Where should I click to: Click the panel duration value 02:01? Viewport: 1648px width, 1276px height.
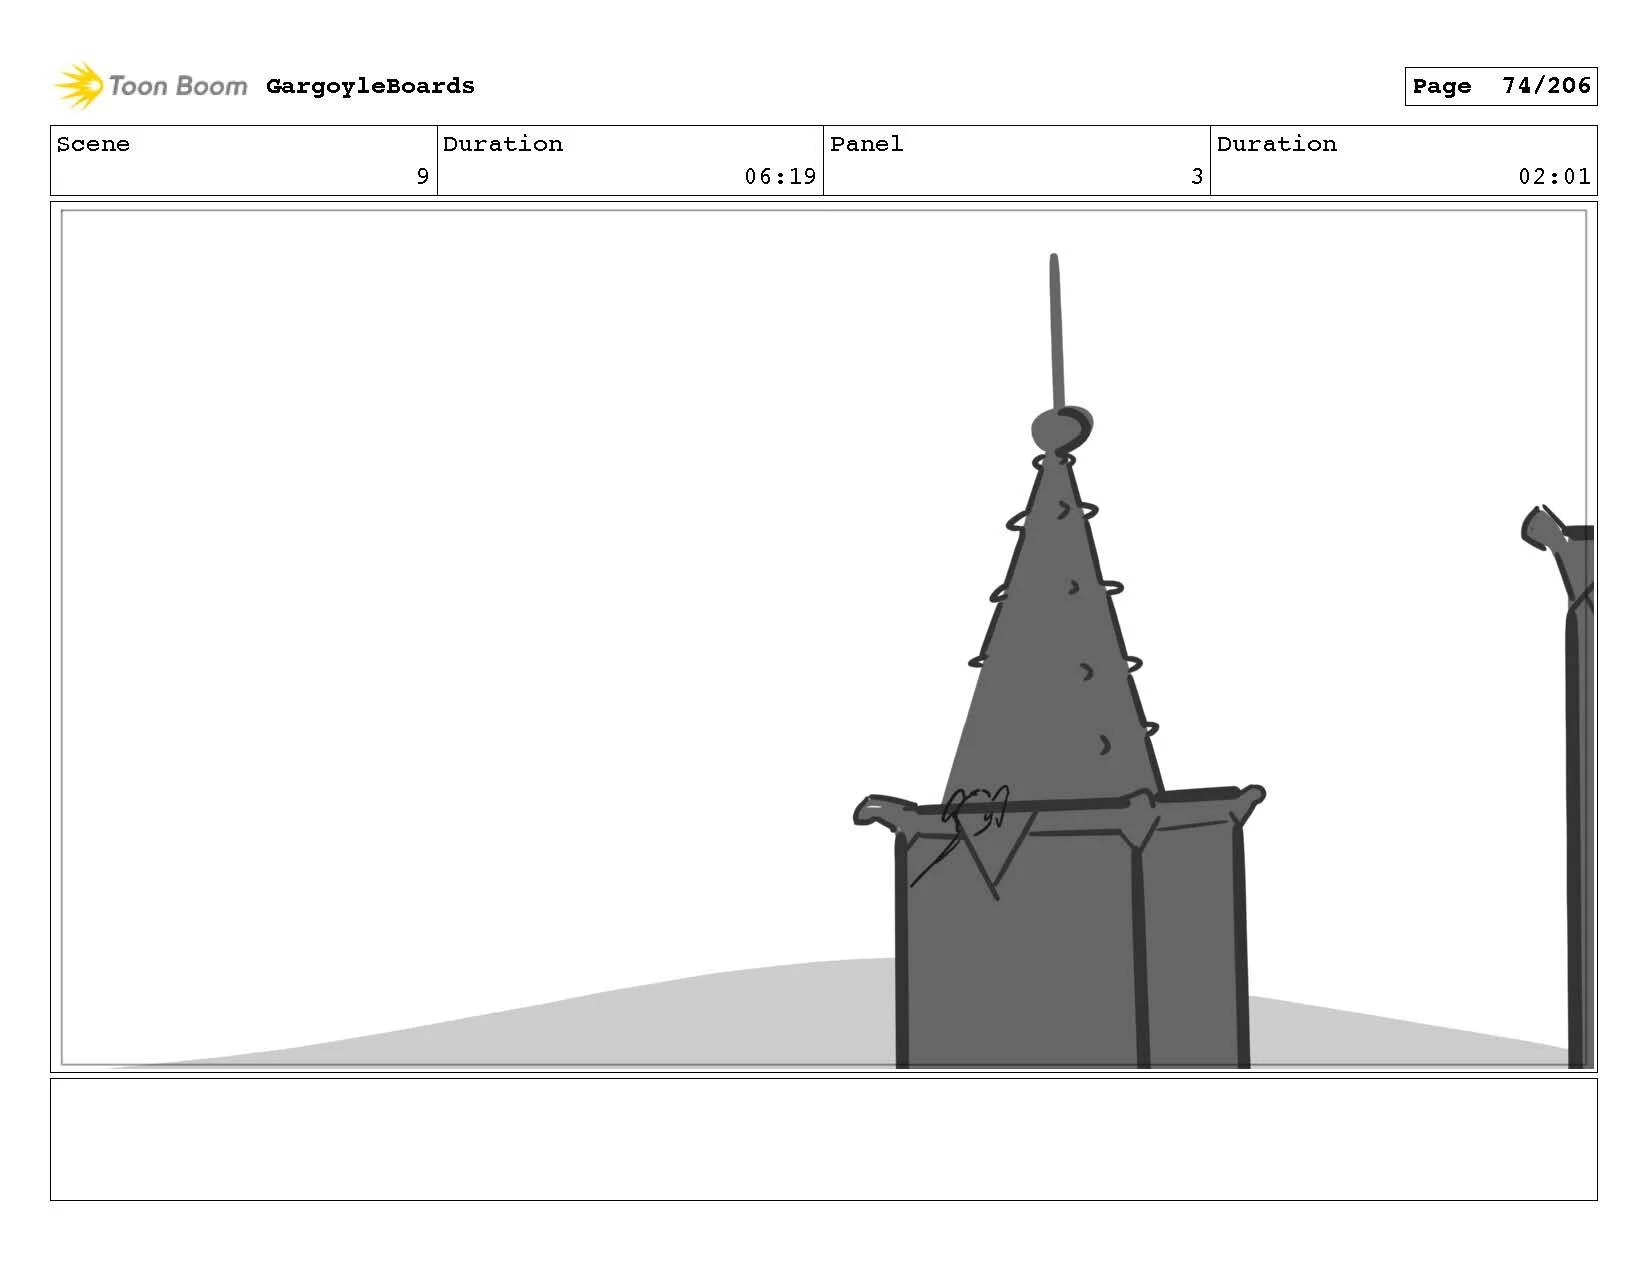click(1554, 177)
